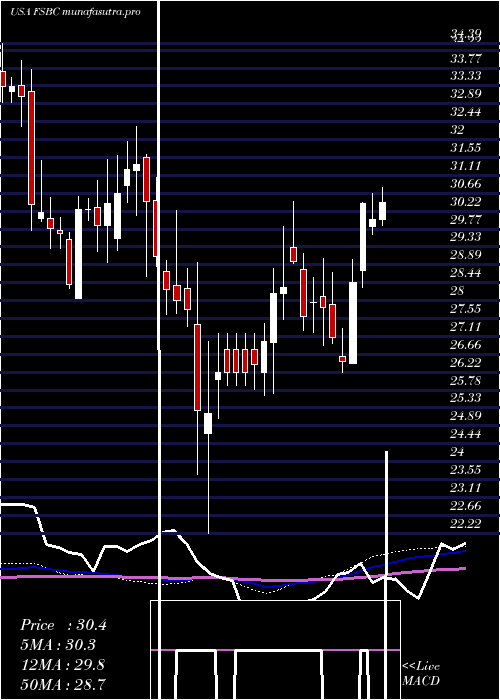Click the 26.22 price label

click(x=466, y=362)
